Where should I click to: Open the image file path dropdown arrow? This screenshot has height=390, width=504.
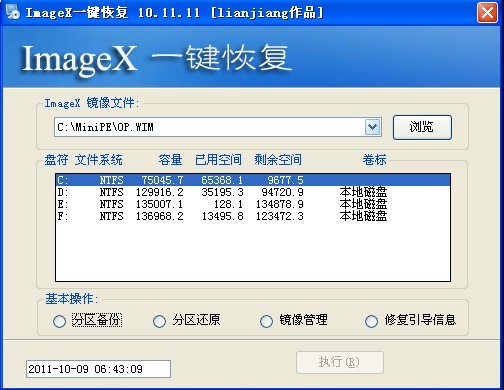(x=373, y=127)
